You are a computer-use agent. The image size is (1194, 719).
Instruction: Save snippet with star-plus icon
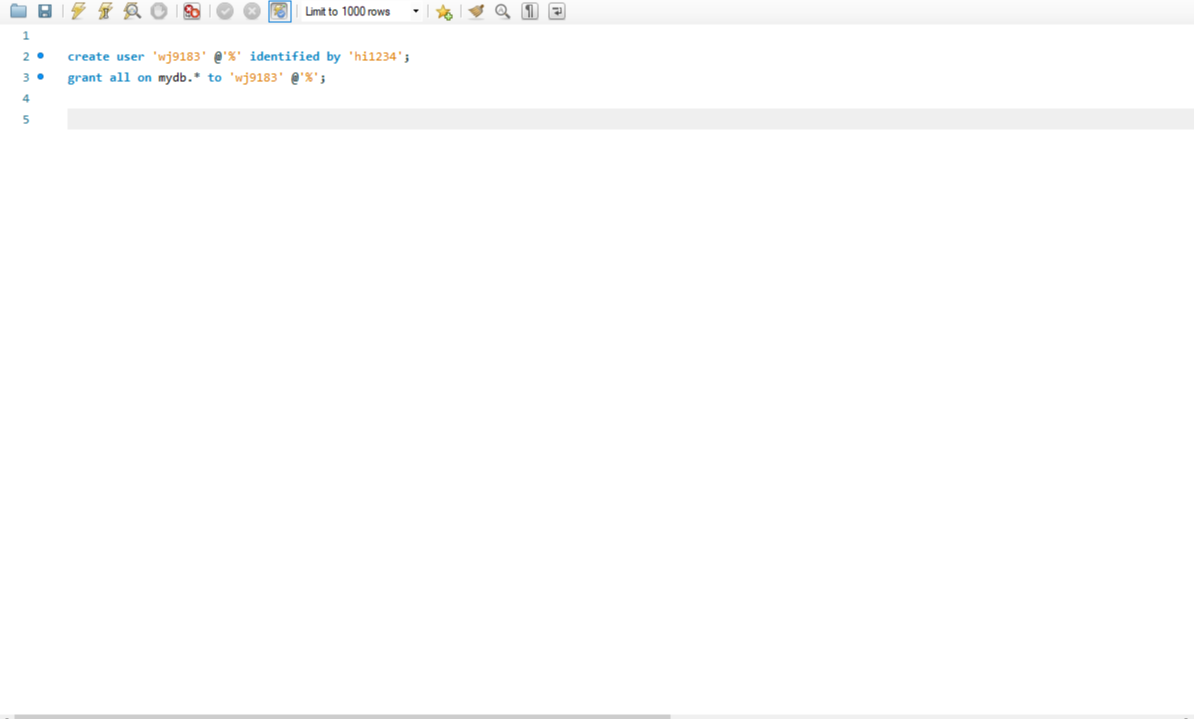pyautogui.click(x=444, y=11)
